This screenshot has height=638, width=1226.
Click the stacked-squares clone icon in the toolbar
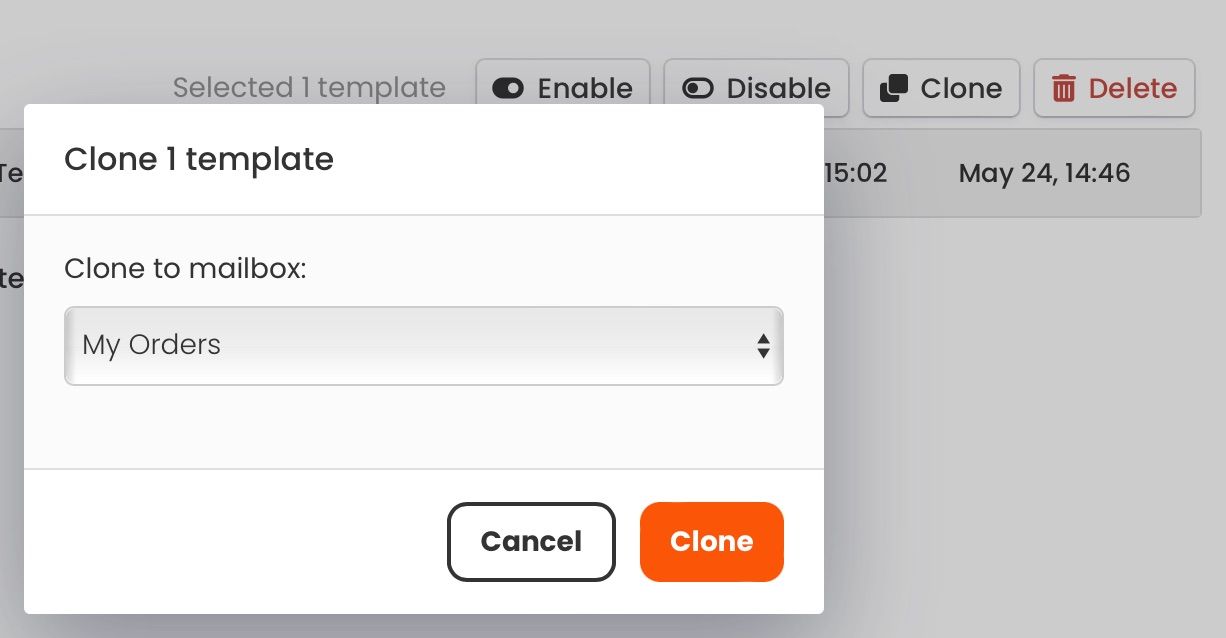894,88
